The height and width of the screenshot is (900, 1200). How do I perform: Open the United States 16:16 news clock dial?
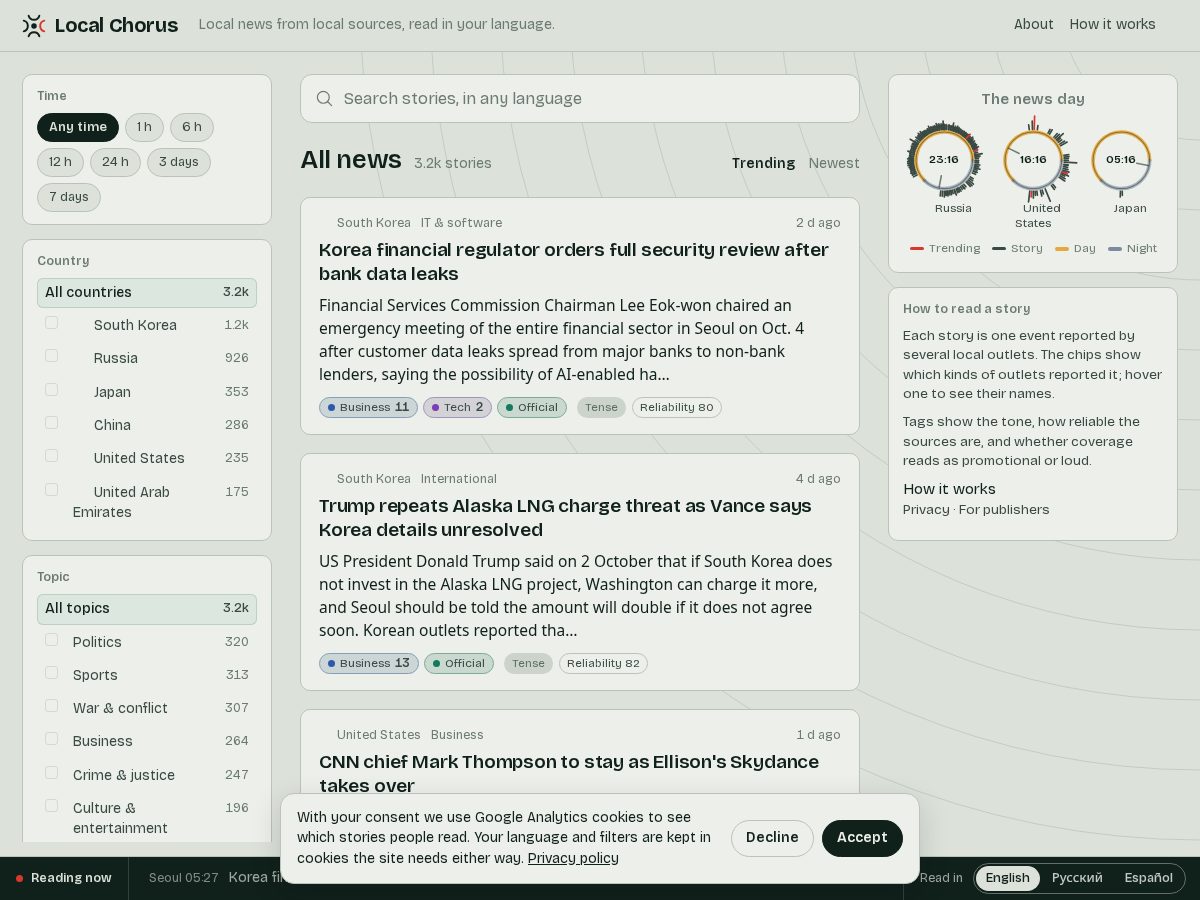tap(1033, 160)
